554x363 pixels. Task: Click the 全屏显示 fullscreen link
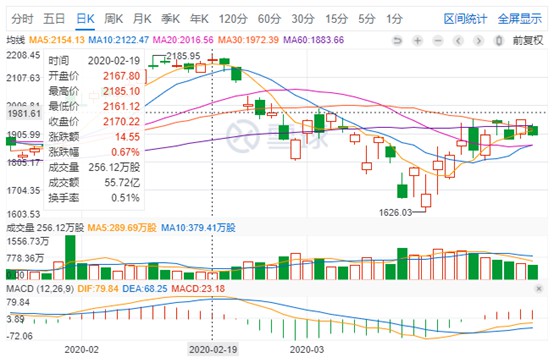pos(519,19)
